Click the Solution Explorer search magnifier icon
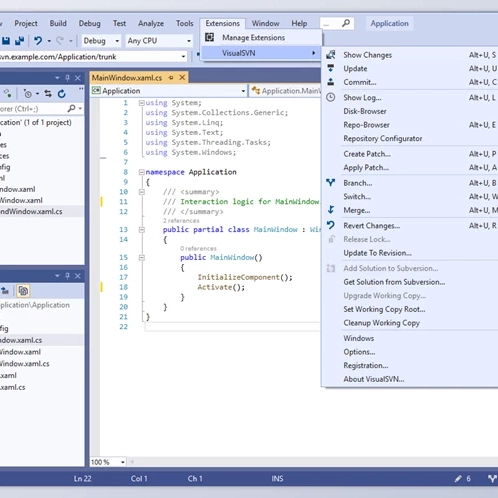This screenshot has height=498, width=498. tap(71, 108)
